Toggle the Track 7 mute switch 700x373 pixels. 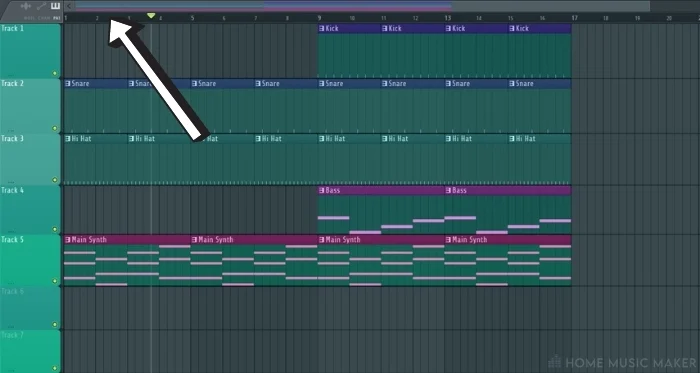(55, 369)
